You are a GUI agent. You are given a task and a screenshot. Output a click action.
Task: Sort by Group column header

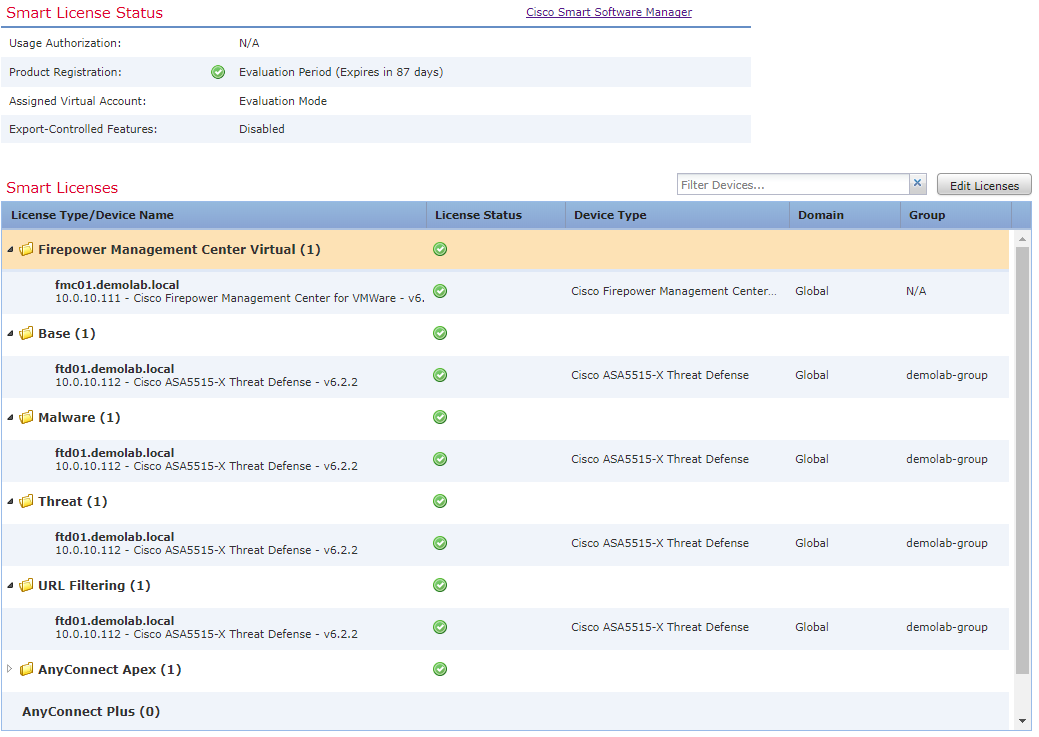coord(956,215)
